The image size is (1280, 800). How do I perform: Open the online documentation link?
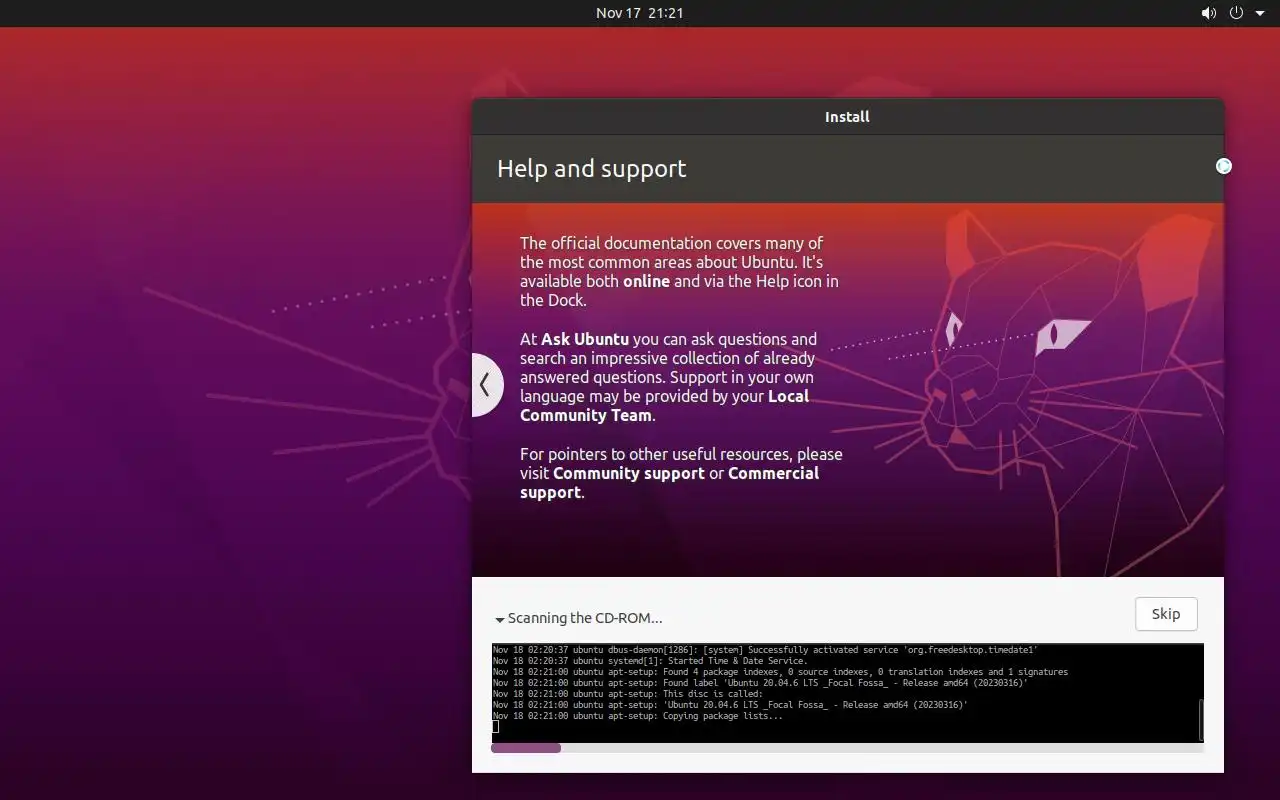[x=646, y=281]
